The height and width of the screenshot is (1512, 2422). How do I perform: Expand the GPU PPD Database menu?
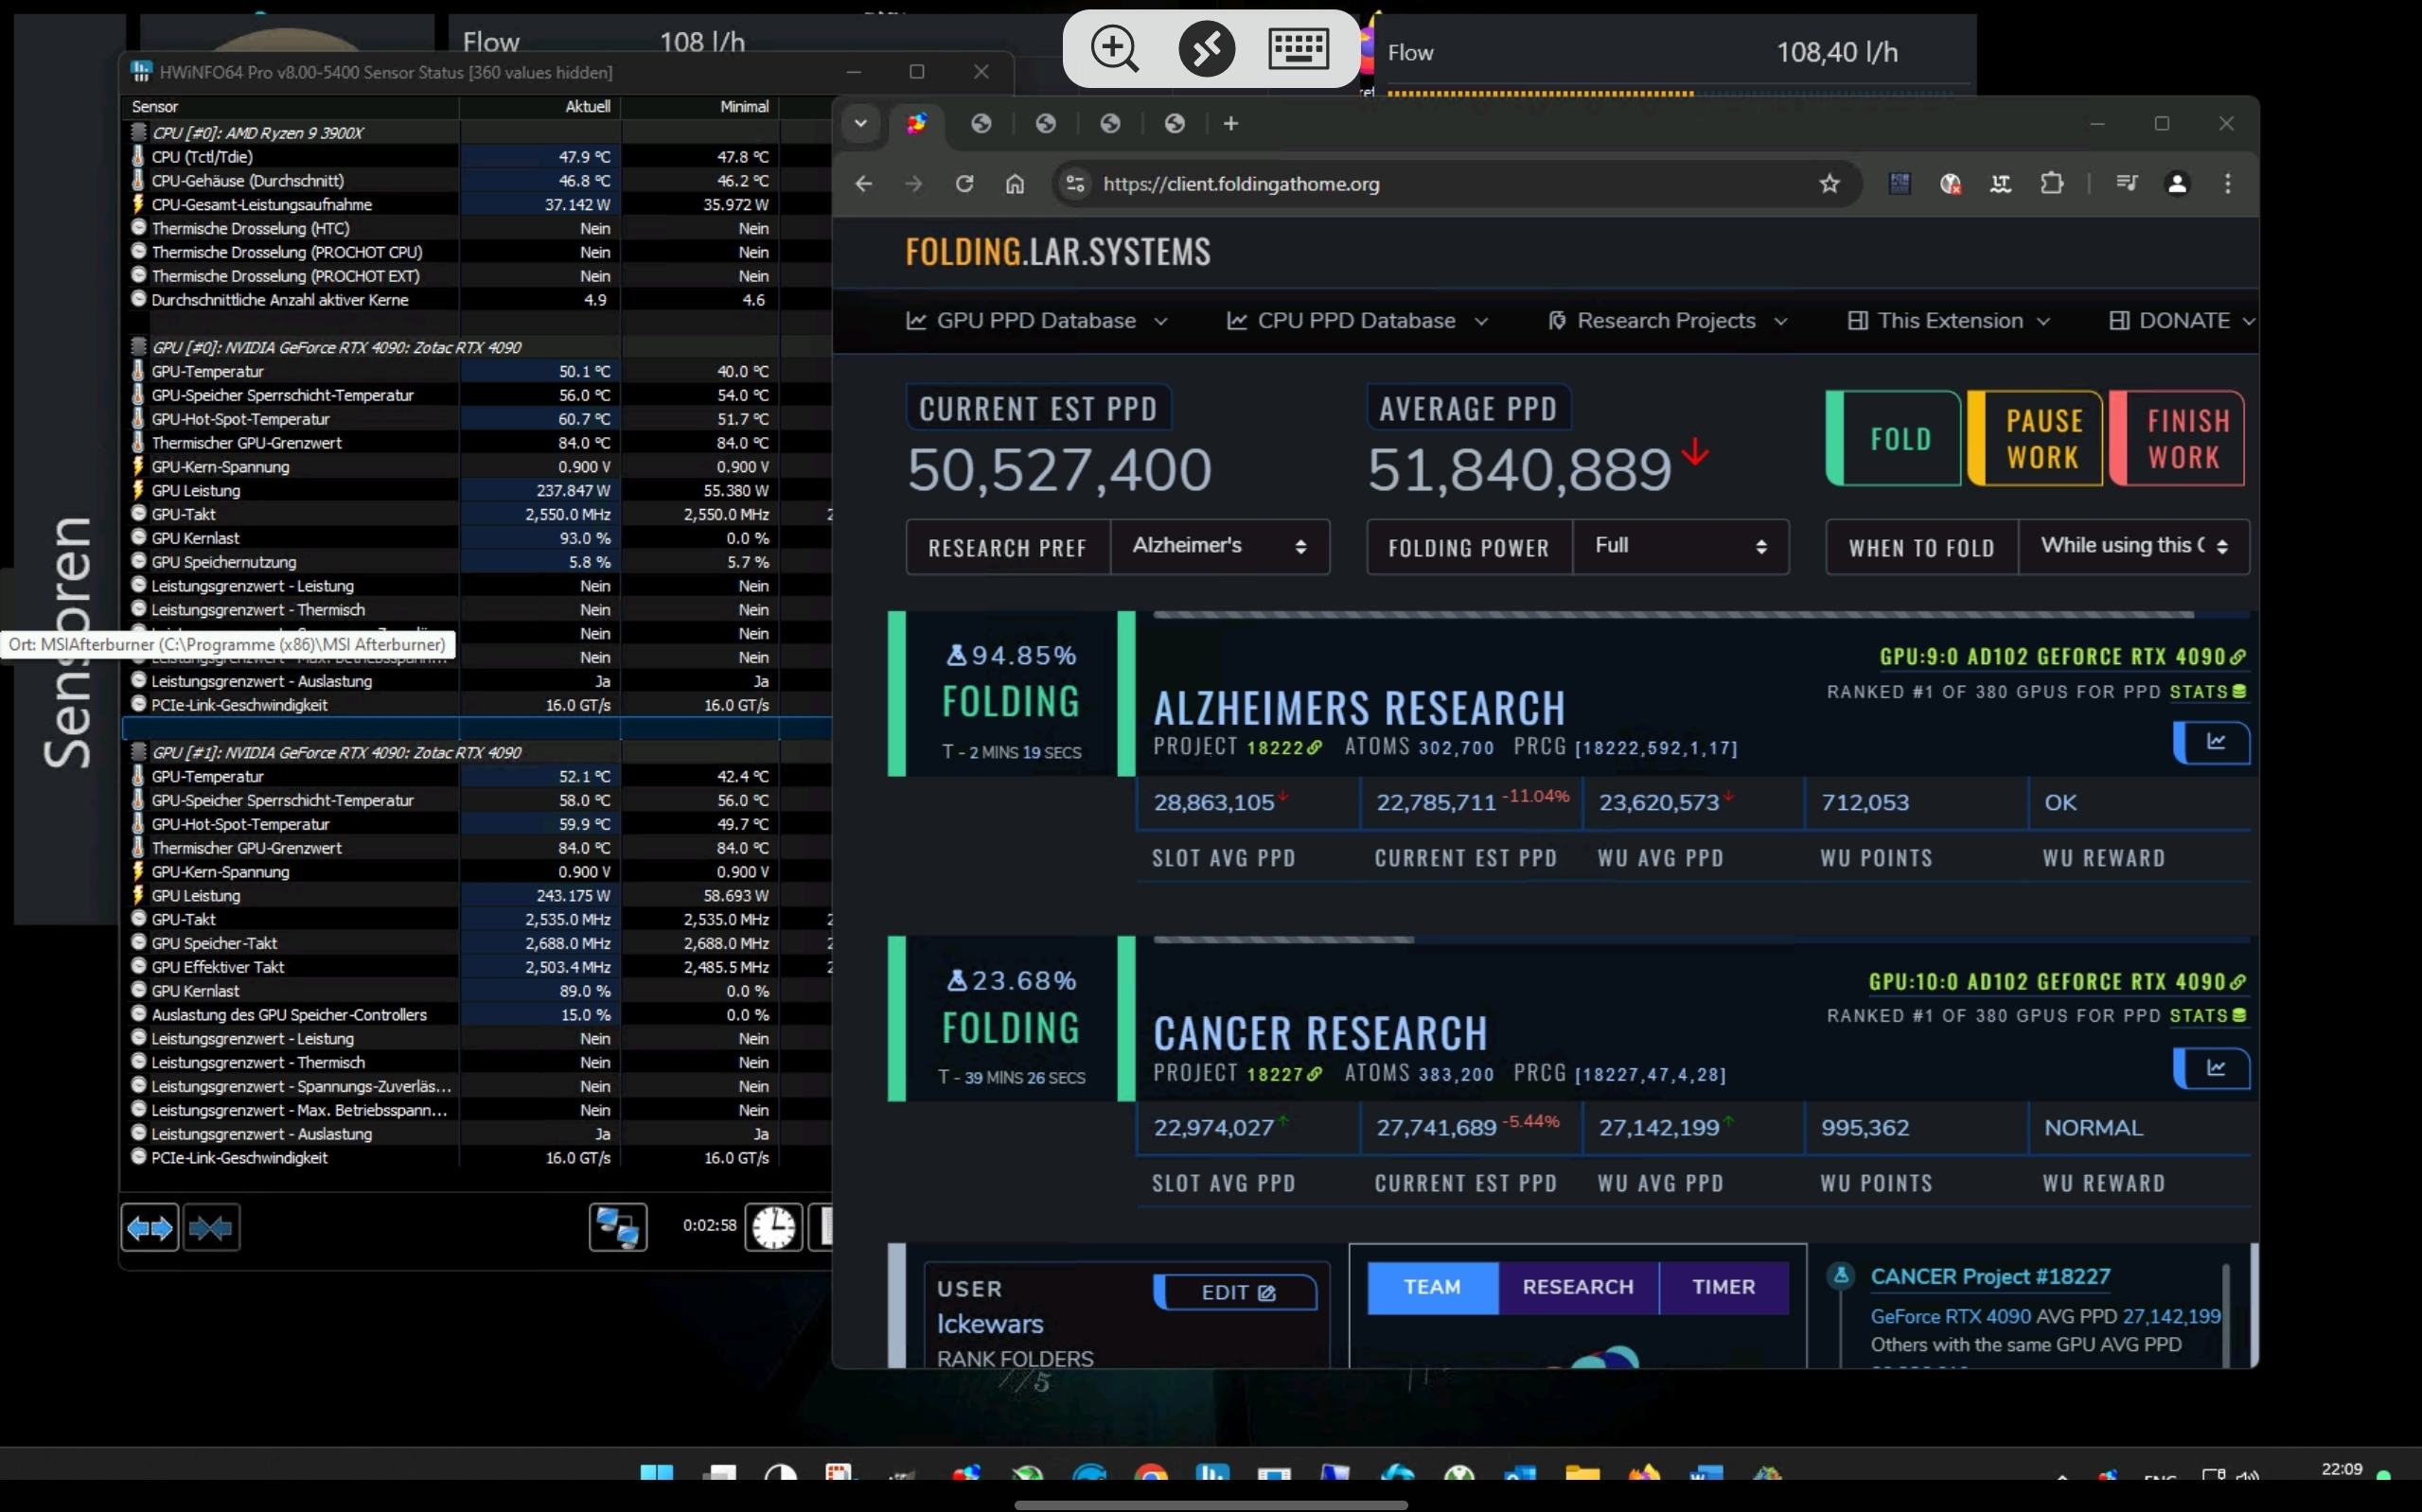click(x=1037, y=321)
